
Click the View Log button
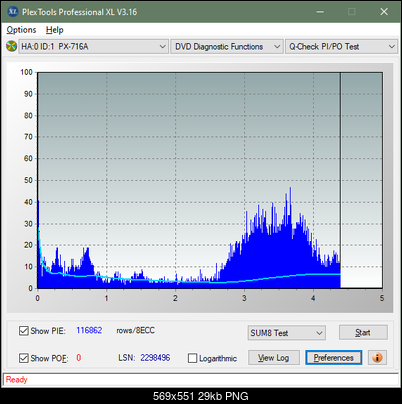(x=274, y=358)
